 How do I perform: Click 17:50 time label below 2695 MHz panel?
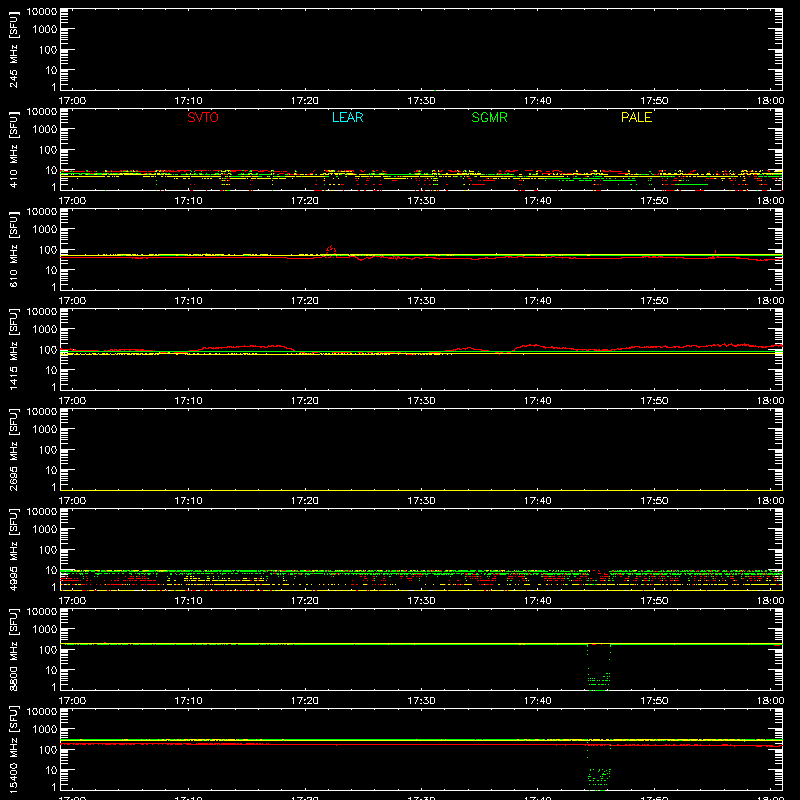(x=654, y=501)
